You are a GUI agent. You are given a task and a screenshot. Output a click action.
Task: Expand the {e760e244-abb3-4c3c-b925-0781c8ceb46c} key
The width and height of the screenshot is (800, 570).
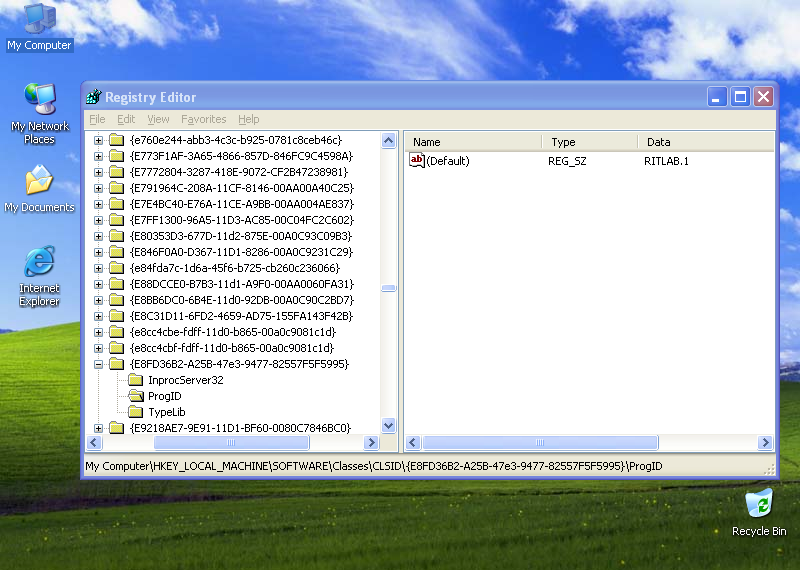click(x=99, y=140)
